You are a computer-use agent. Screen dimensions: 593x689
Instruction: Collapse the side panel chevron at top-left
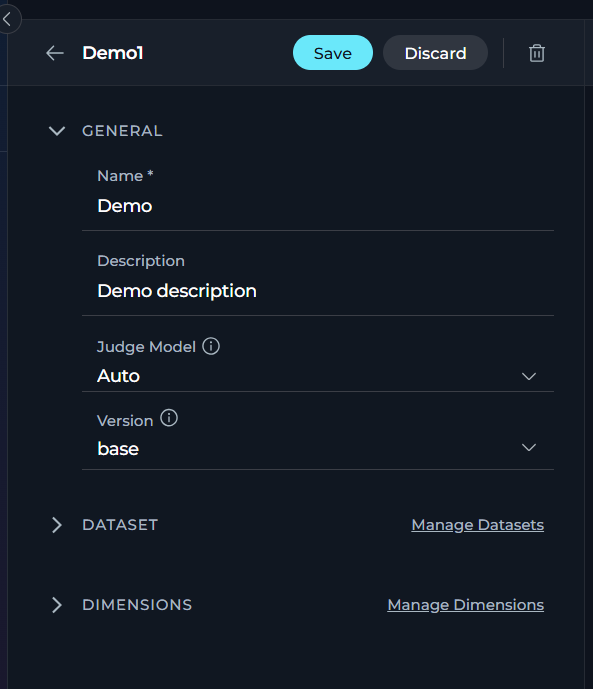click(x=7, y=19)
